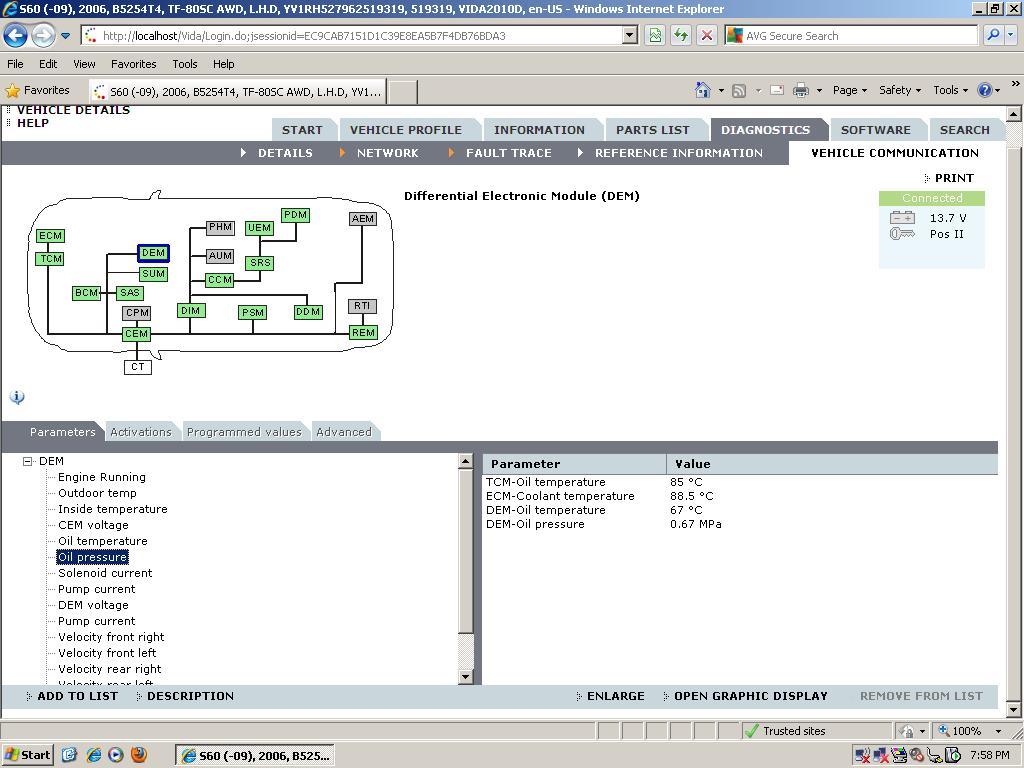Select the RTI module node
The width and height of the screenshot is (1024, 768).
[x=362, y=306]
